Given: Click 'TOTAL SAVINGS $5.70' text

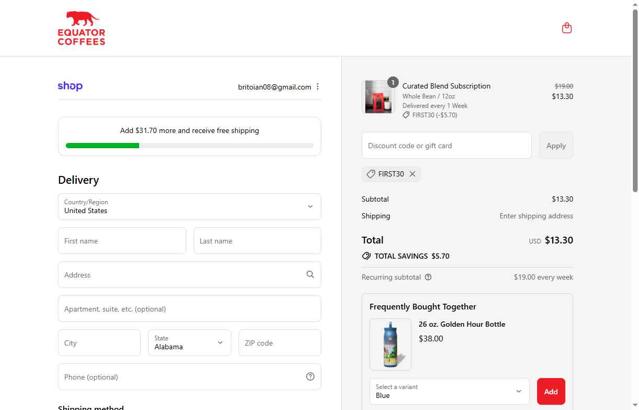Looking at the screenshot, I should coord(412,256).
